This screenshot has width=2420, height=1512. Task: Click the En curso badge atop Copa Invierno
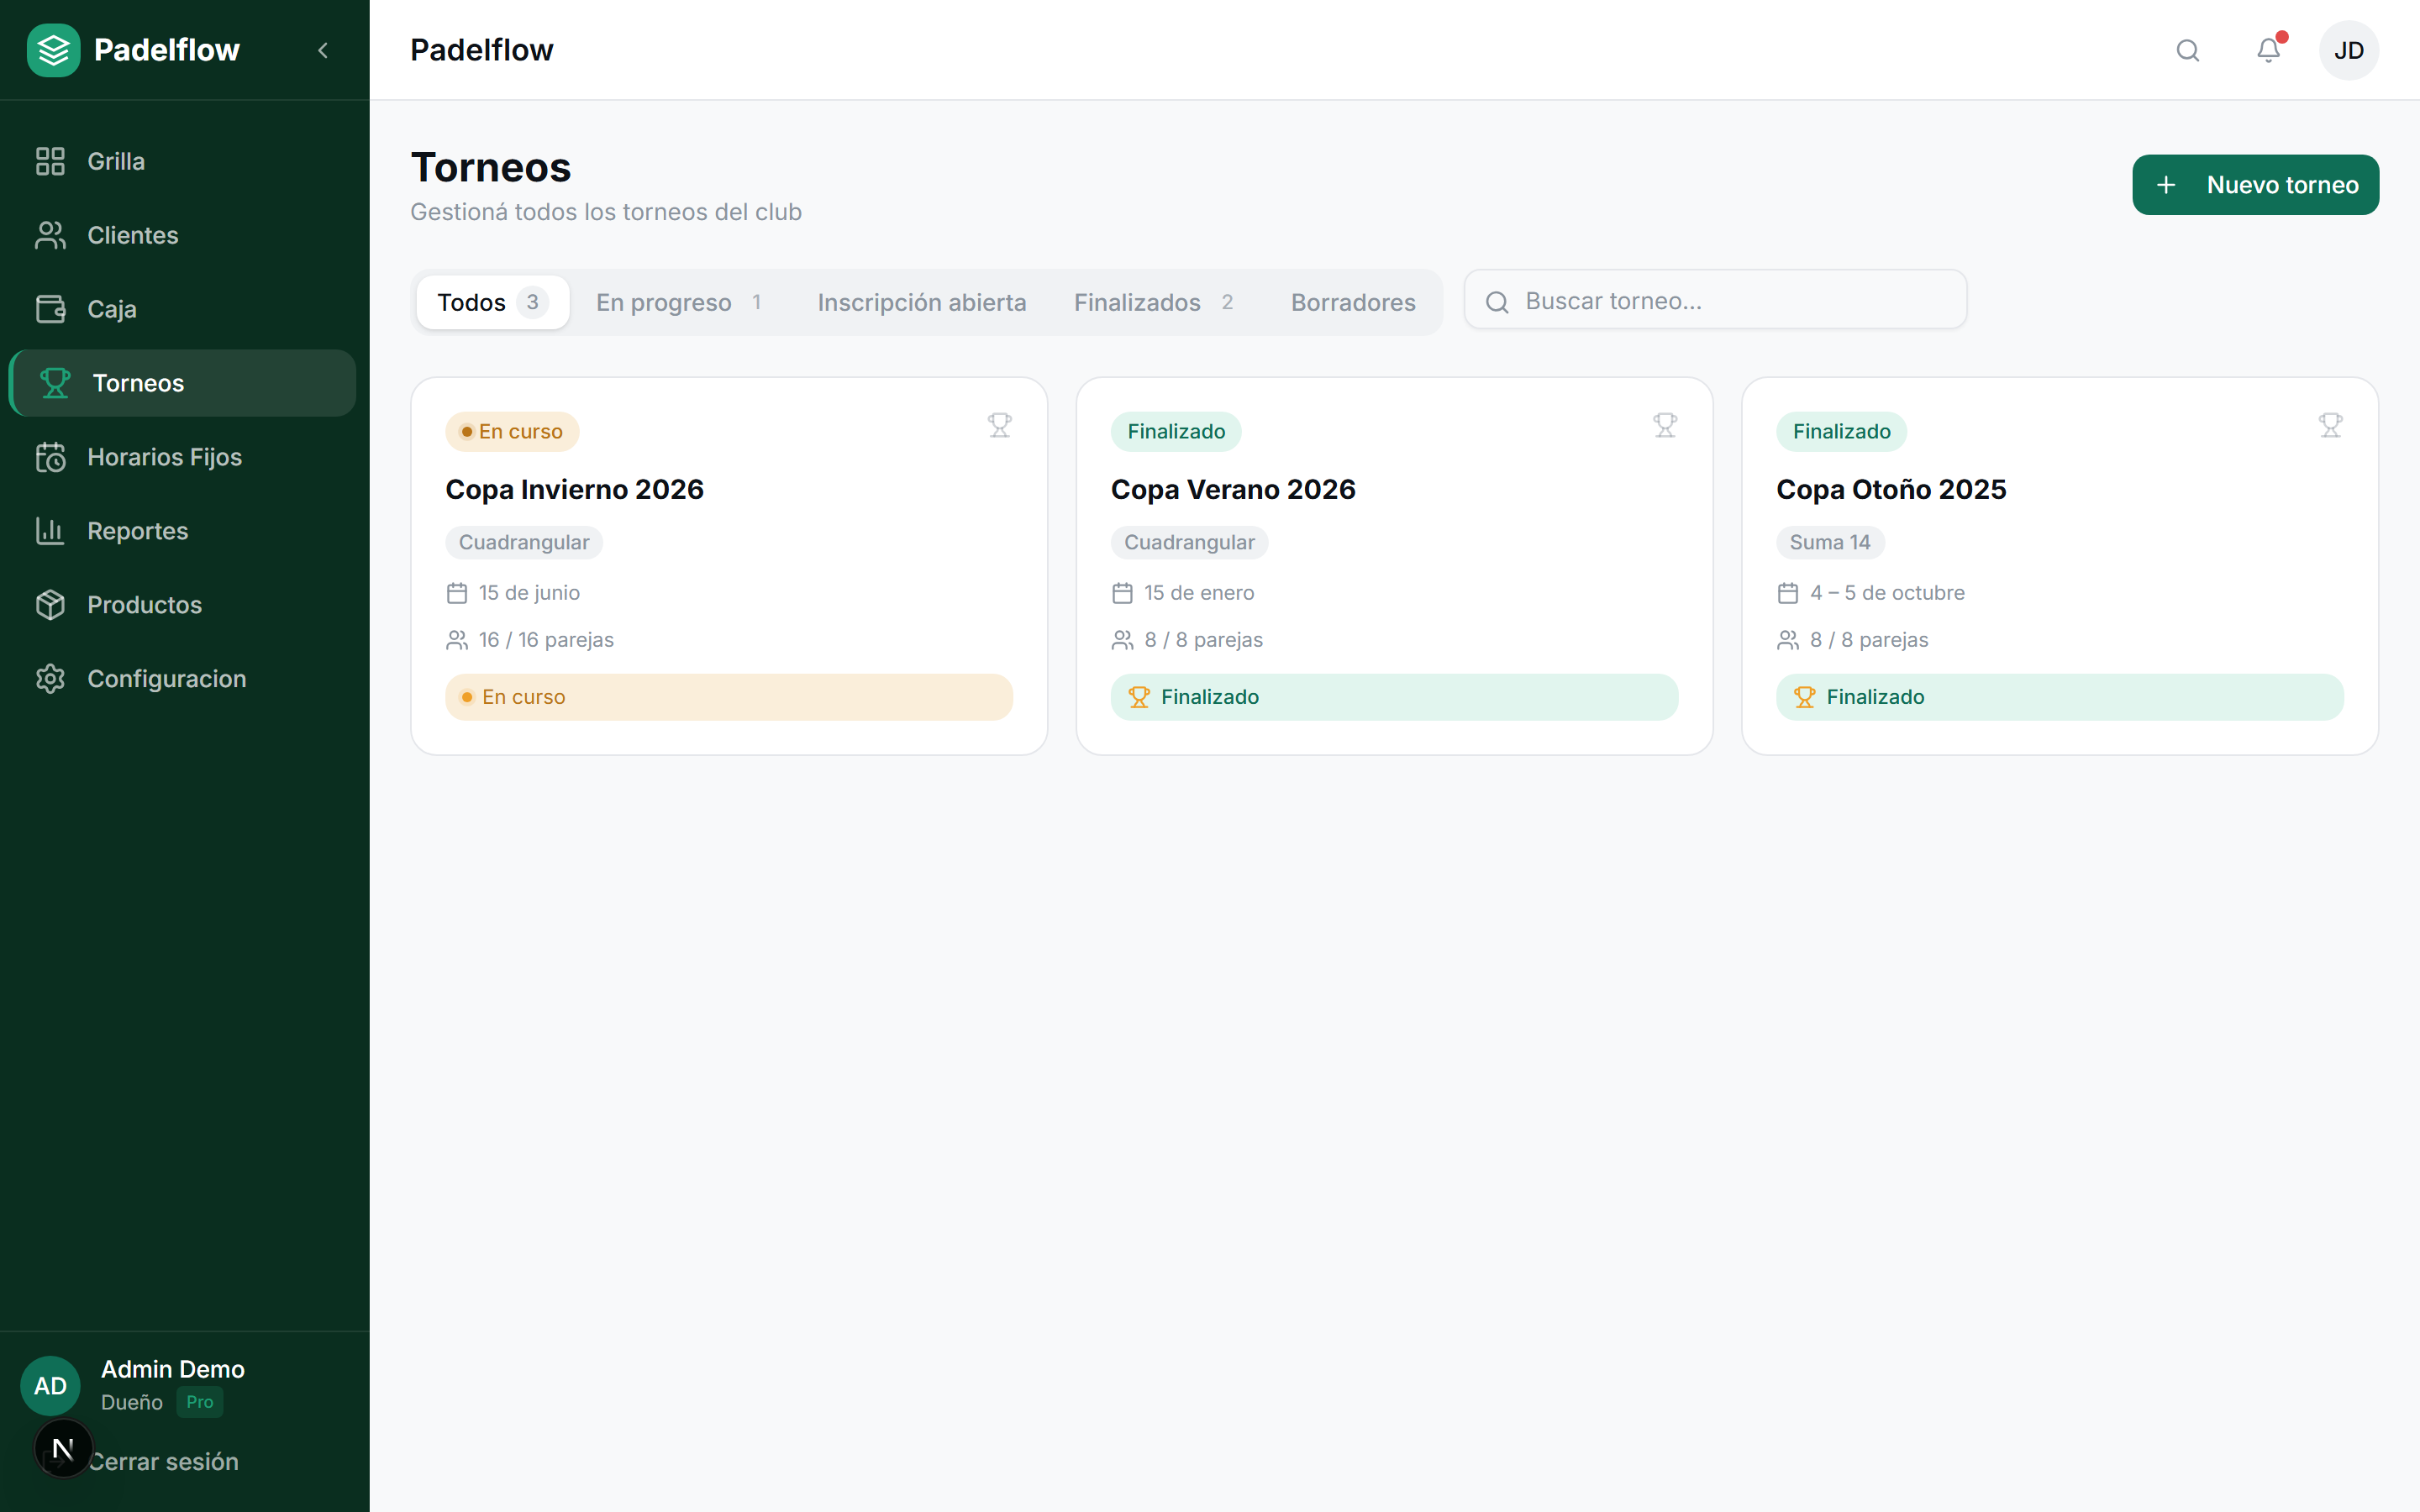[512, 431]
